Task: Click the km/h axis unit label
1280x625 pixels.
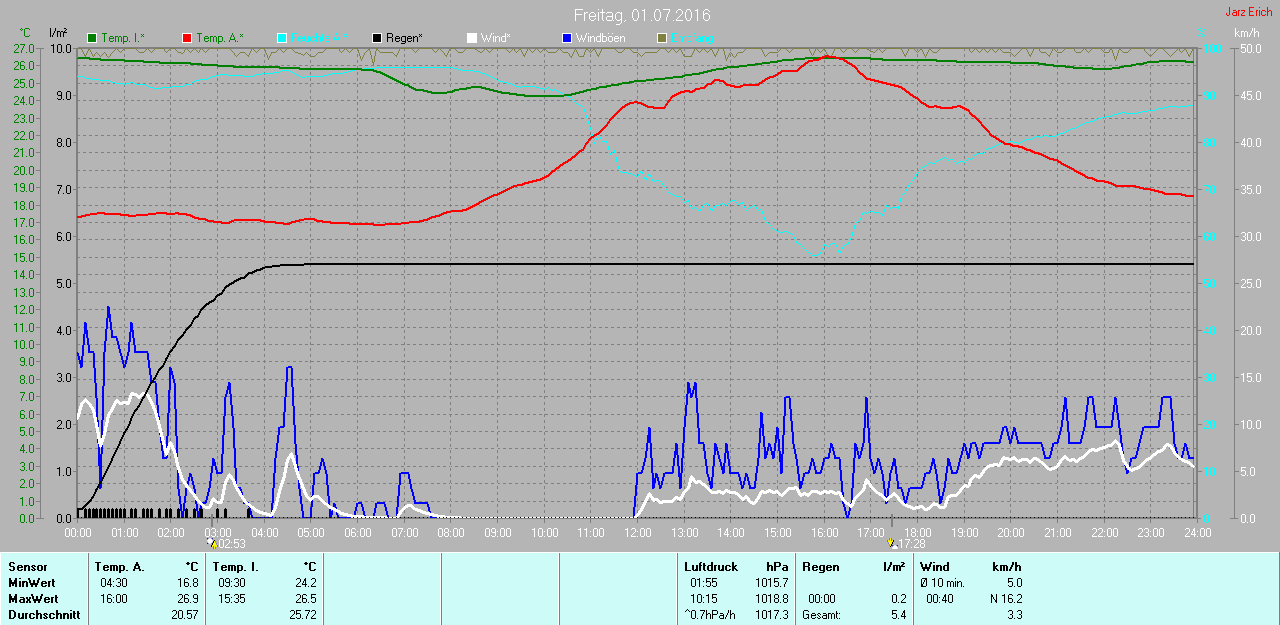Action: point(1246,33)
